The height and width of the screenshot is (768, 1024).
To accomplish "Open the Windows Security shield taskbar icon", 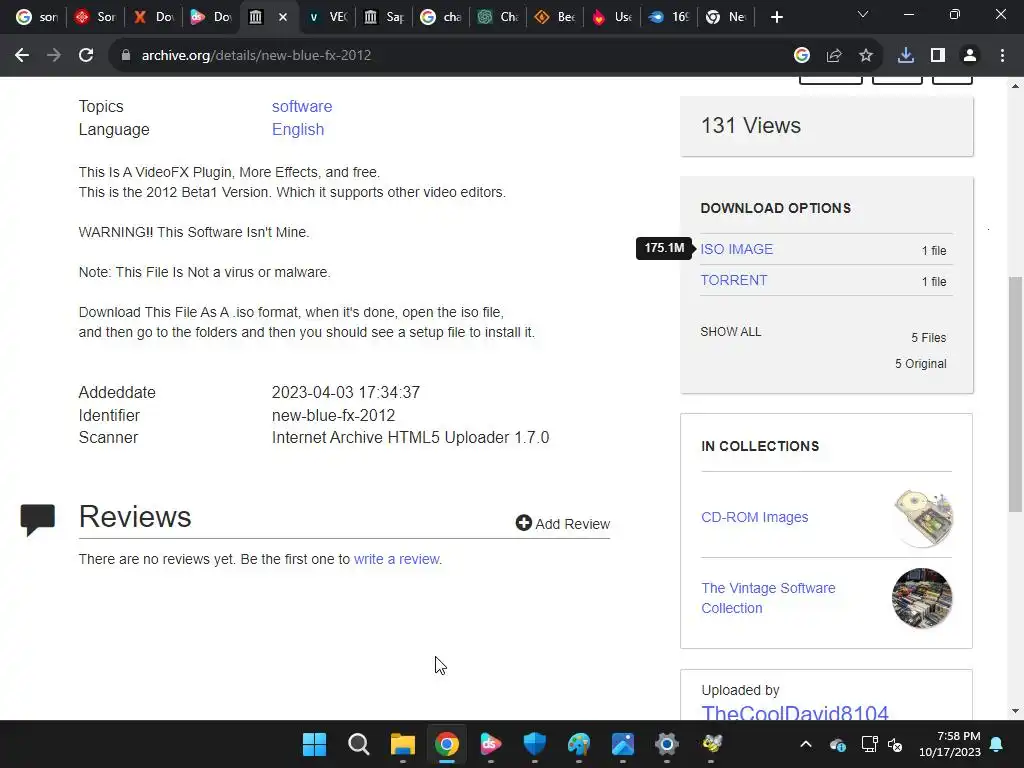I will point(535,744).
